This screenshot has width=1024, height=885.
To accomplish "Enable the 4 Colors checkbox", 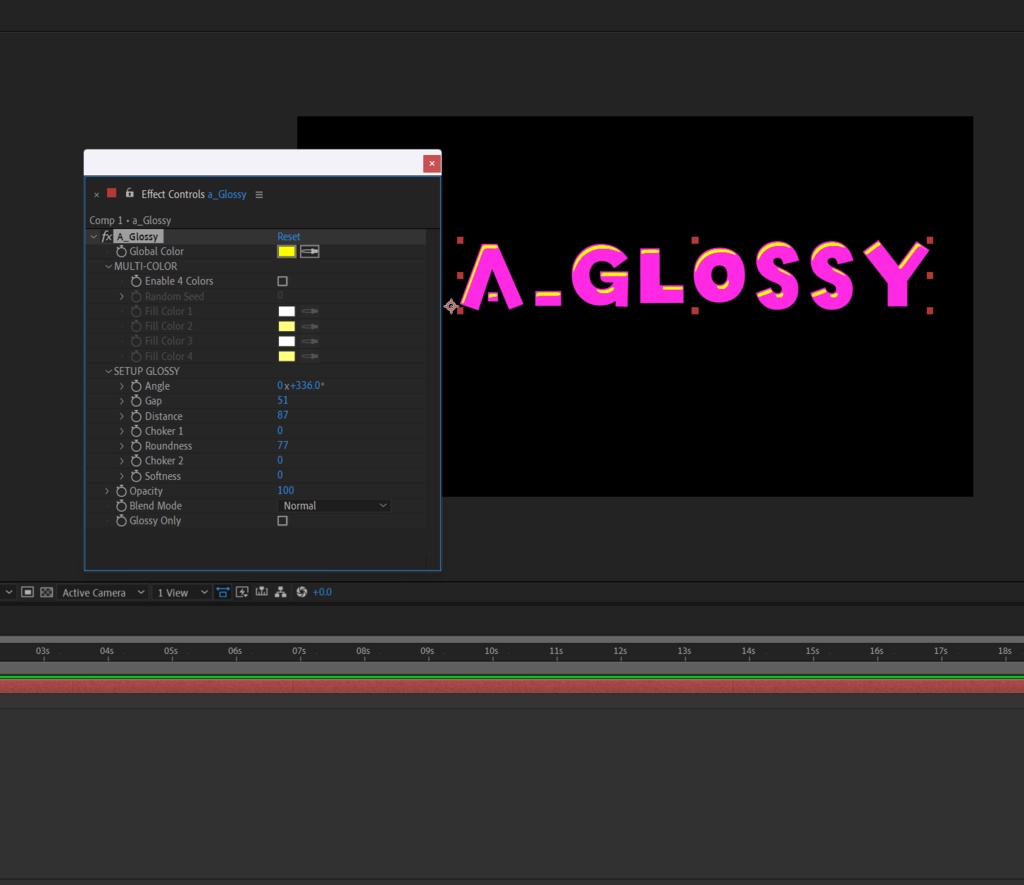I will point(282,281).
